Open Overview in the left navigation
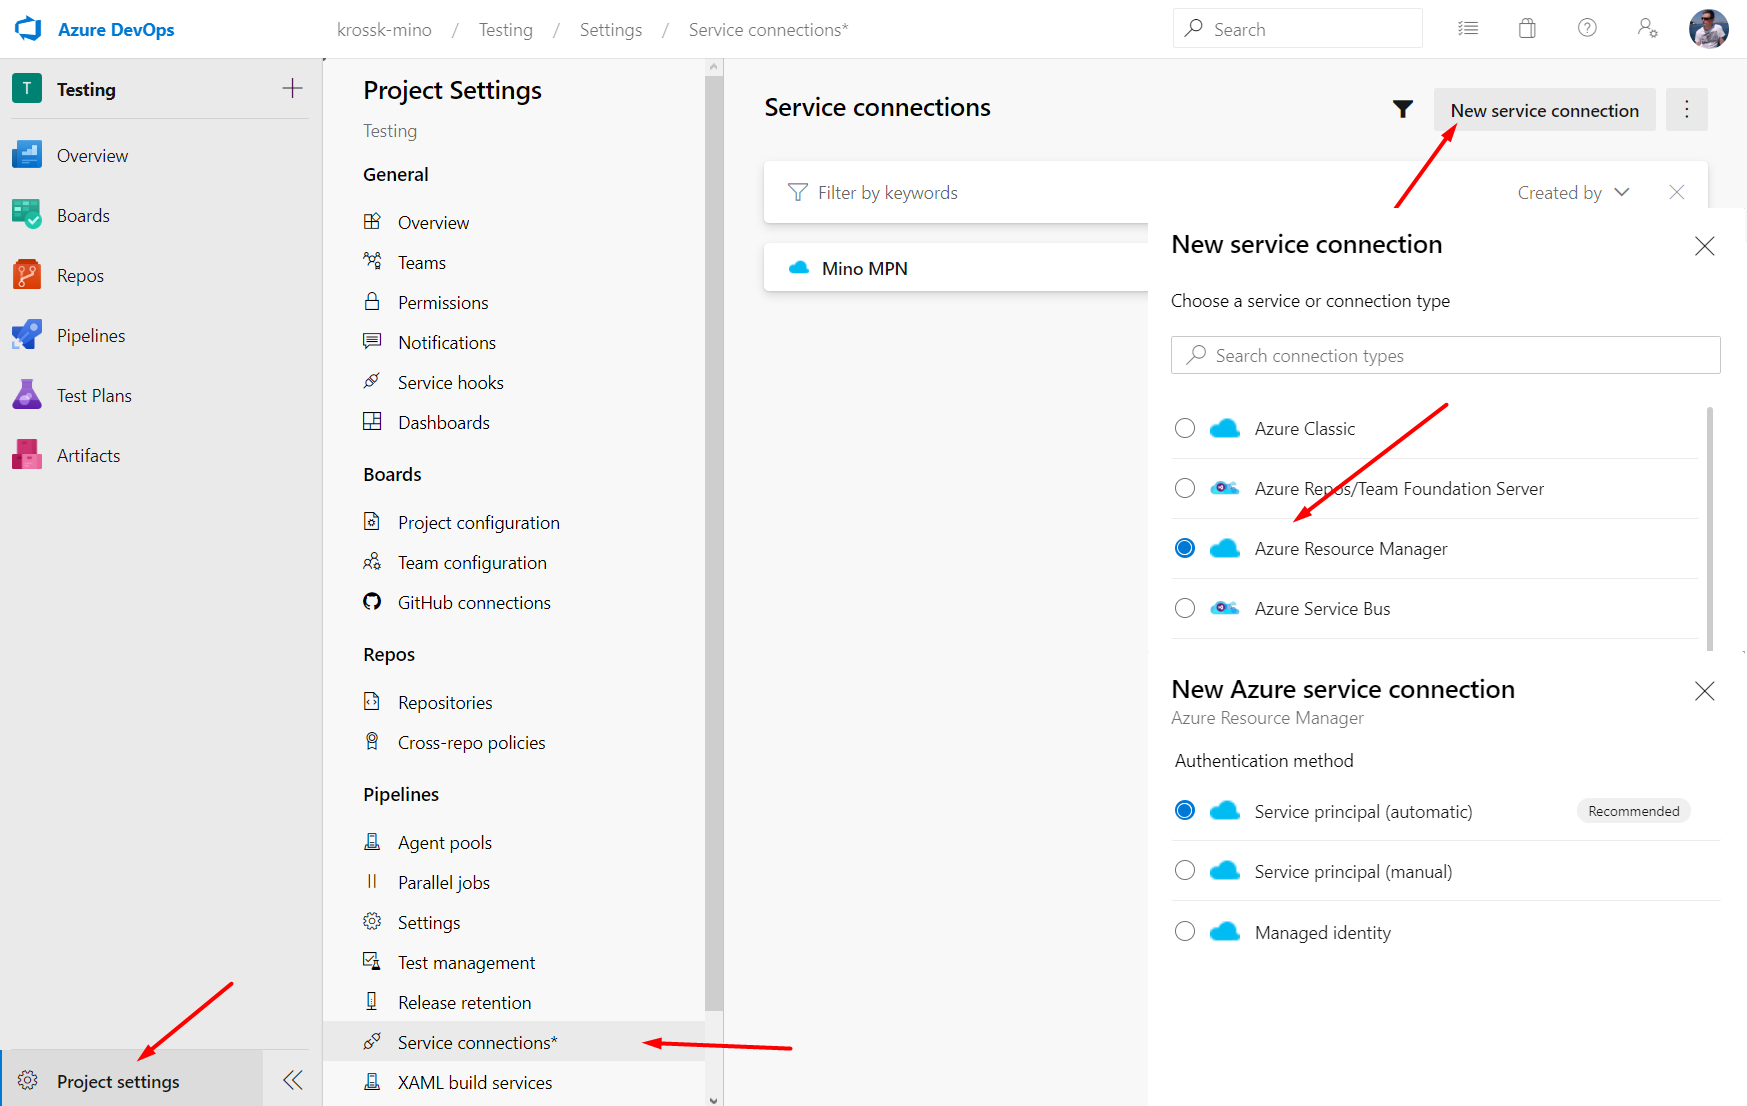 point(92,155)
